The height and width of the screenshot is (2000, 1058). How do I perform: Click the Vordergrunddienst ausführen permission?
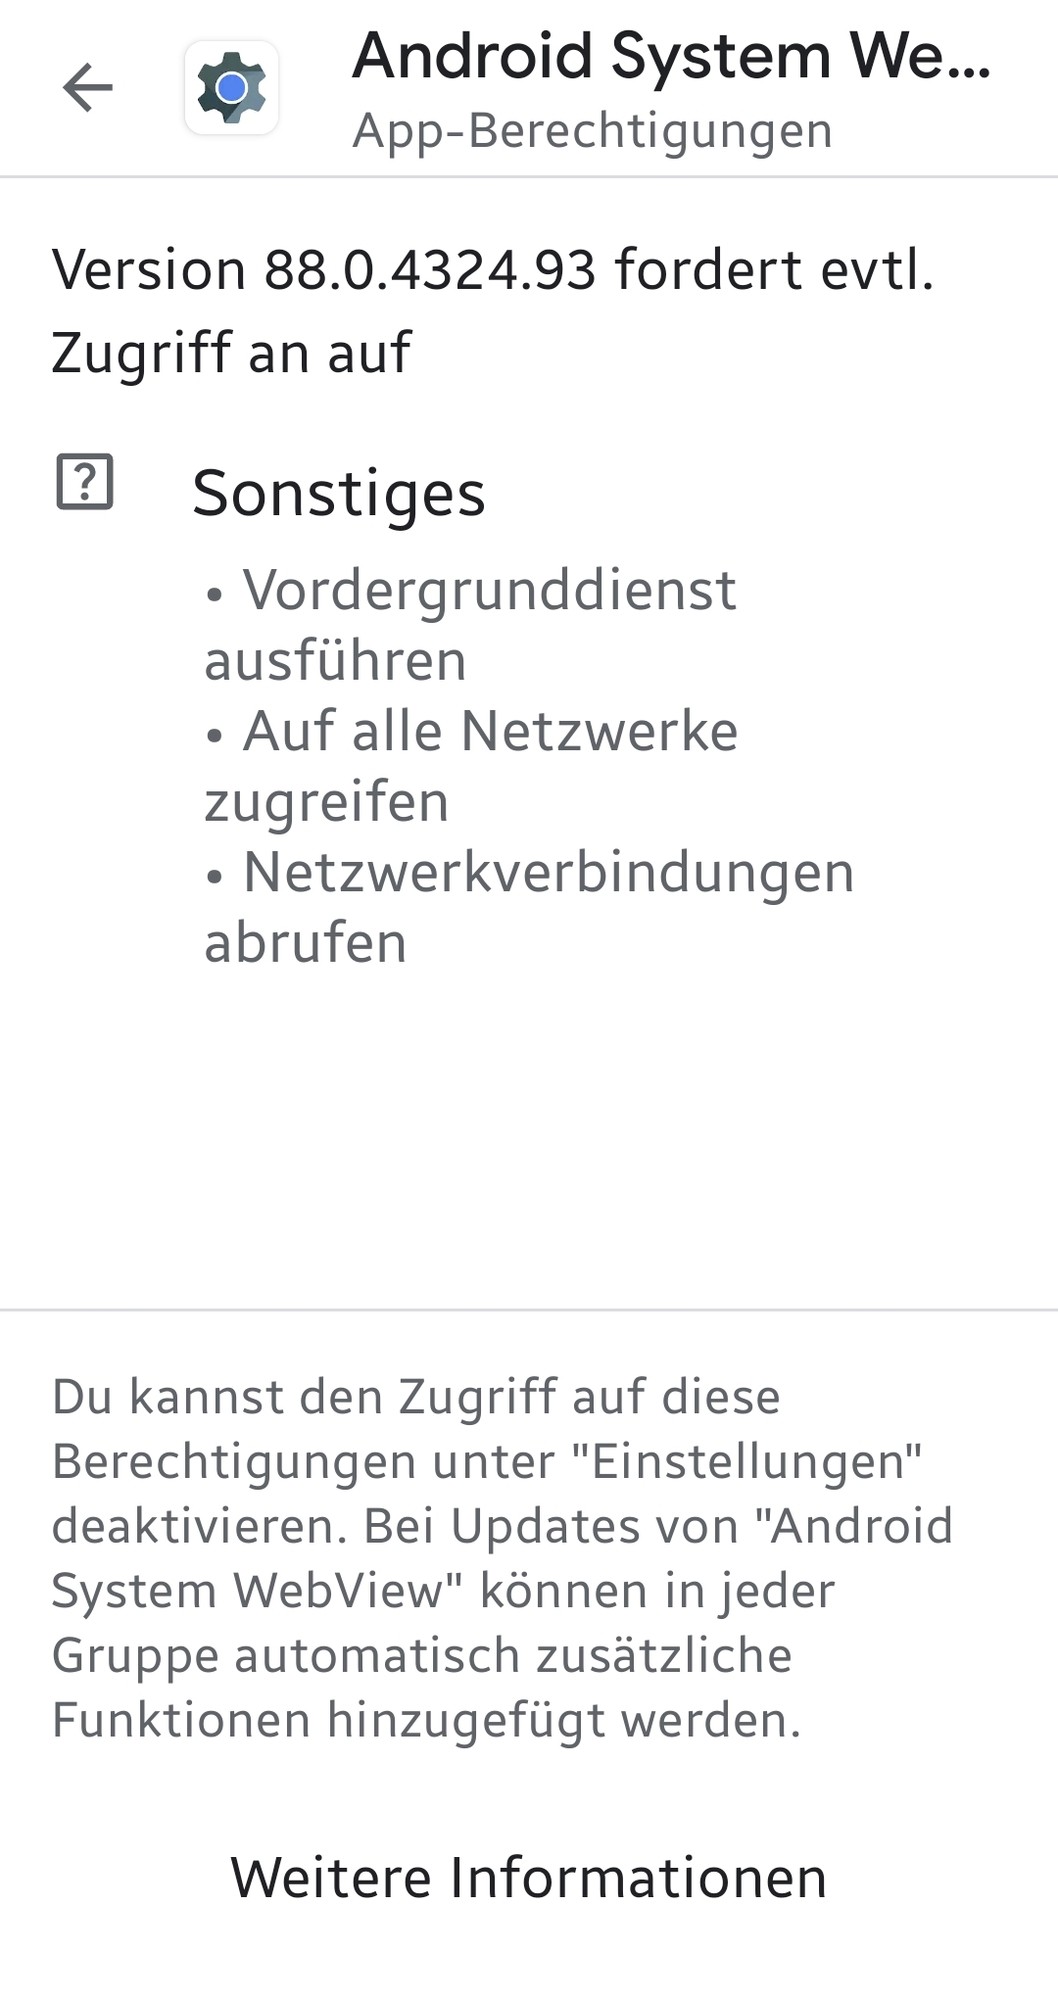[x=470, y=625]
